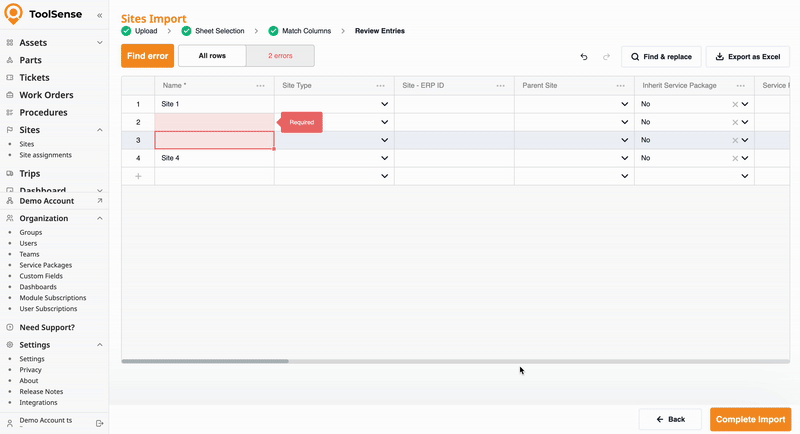Undo the last change
This screenshot has height=434, width=800.
click(x=584, y=57)
